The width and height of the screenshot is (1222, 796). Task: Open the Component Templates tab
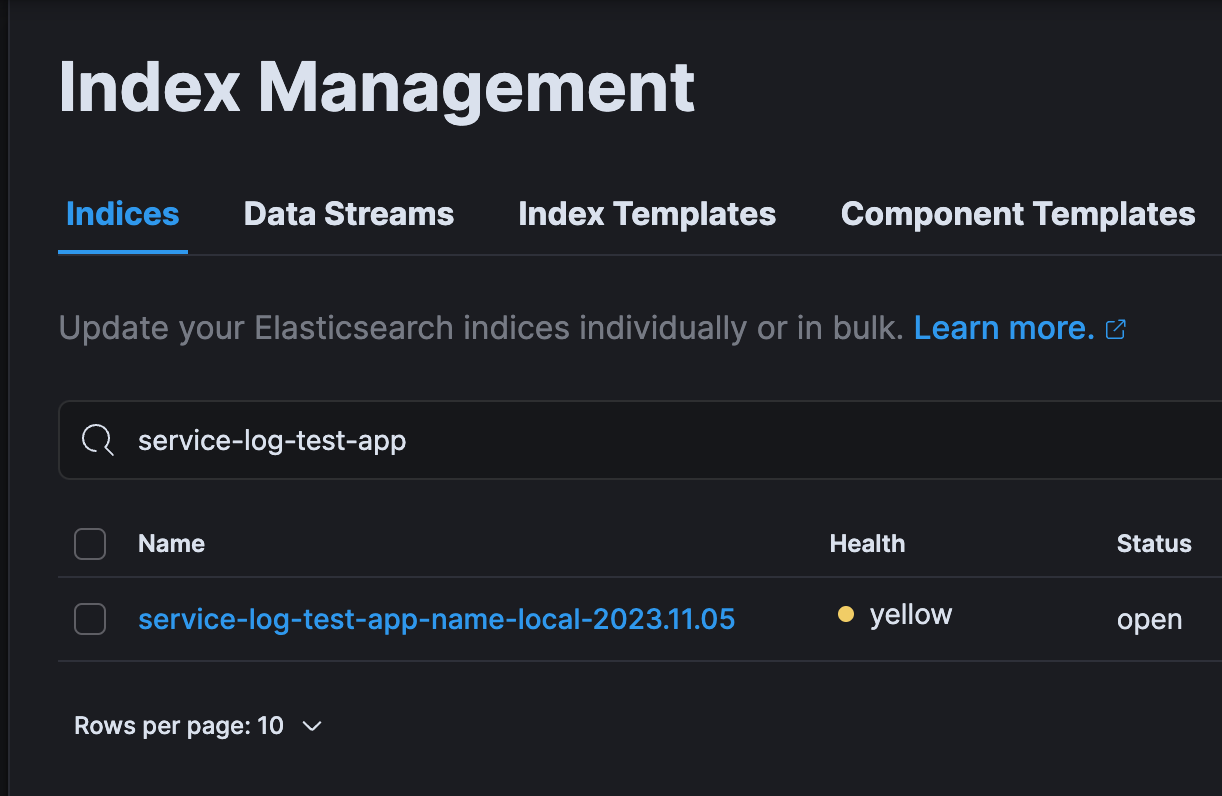coord(1018,214)
